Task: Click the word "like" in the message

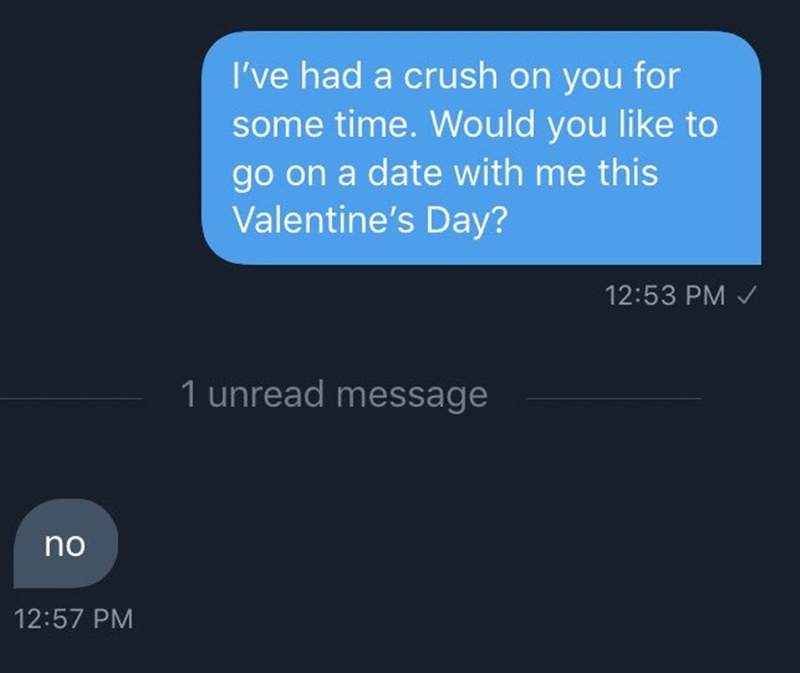Action: (x=646, y=125)
